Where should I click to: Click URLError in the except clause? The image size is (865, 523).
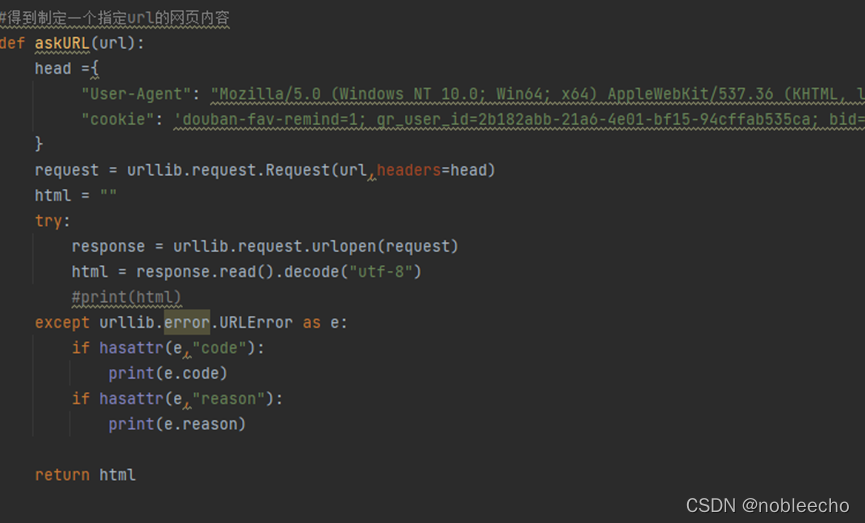point(256,322)
